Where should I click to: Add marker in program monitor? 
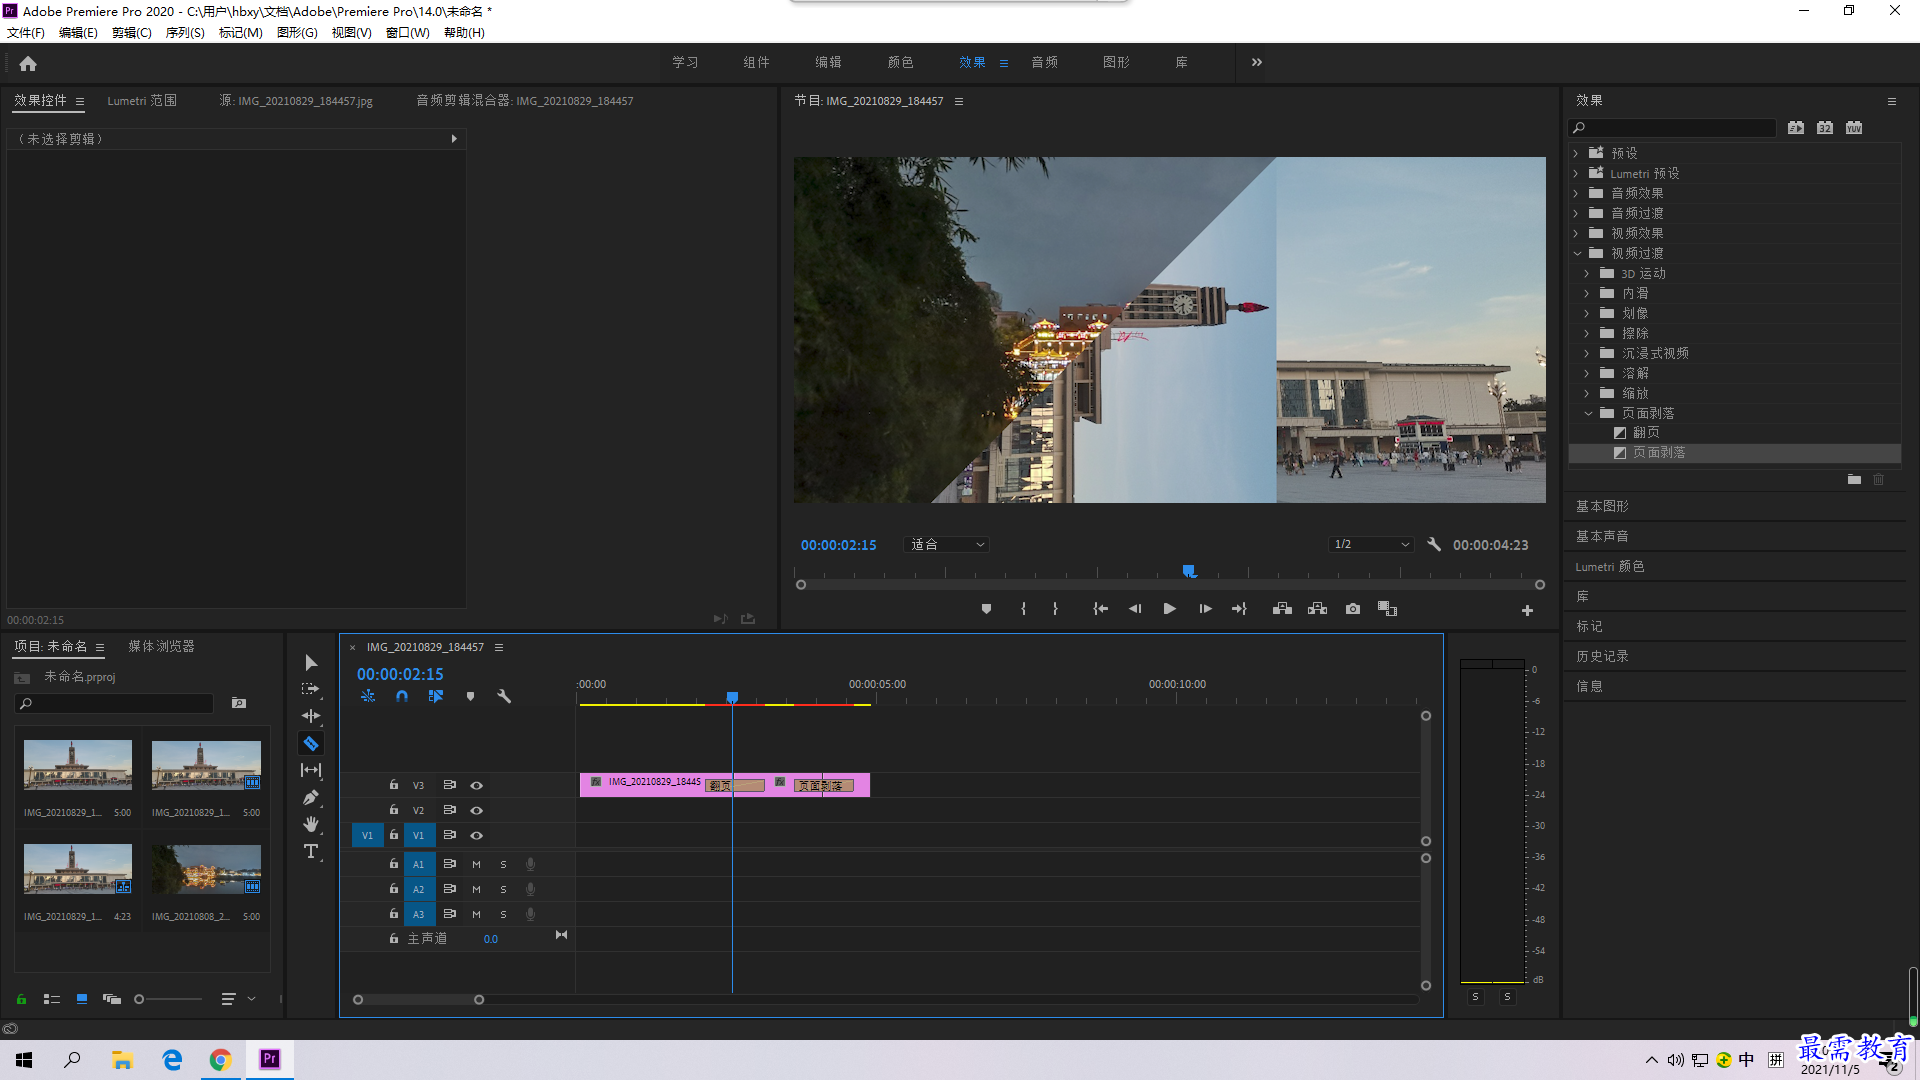[x=986, y=609]
